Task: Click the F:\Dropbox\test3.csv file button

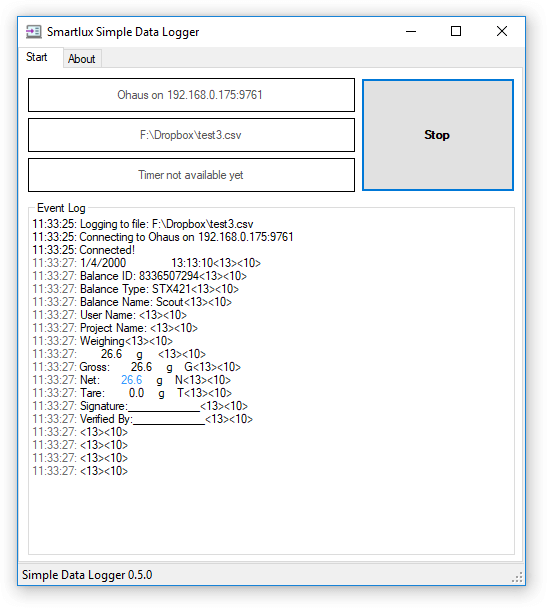Action: pyautogui.click(x=191, y=135)
